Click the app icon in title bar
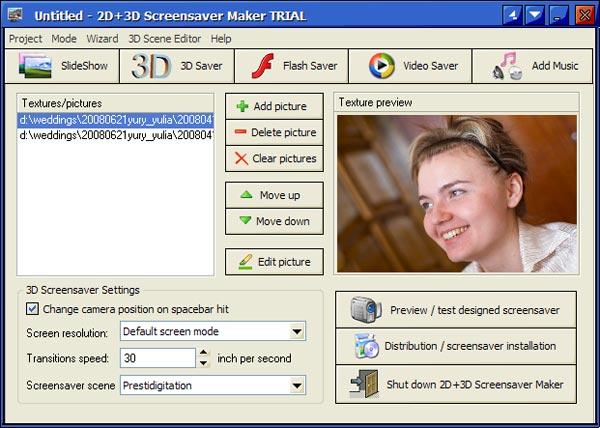 [x=15, y=15]
